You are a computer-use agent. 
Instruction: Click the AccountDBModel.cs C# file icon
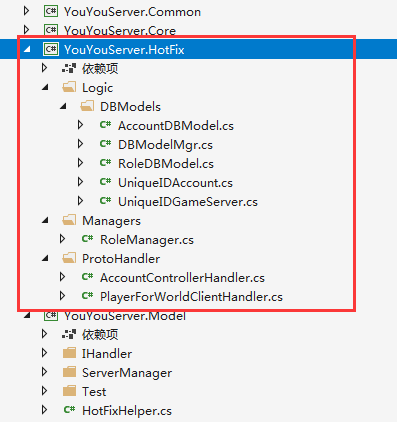105,125
